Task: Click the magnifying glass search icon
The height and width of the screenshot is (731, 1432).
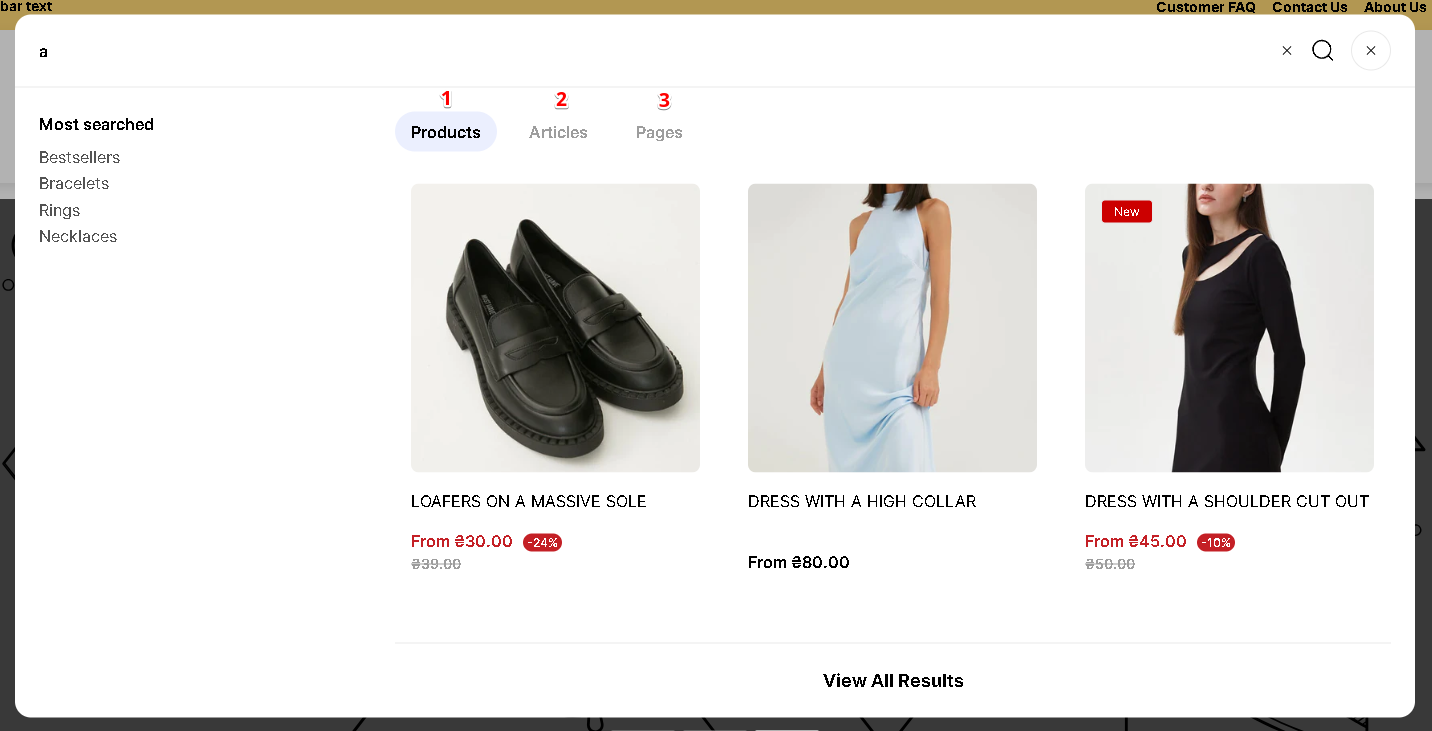Action: 1322,51
